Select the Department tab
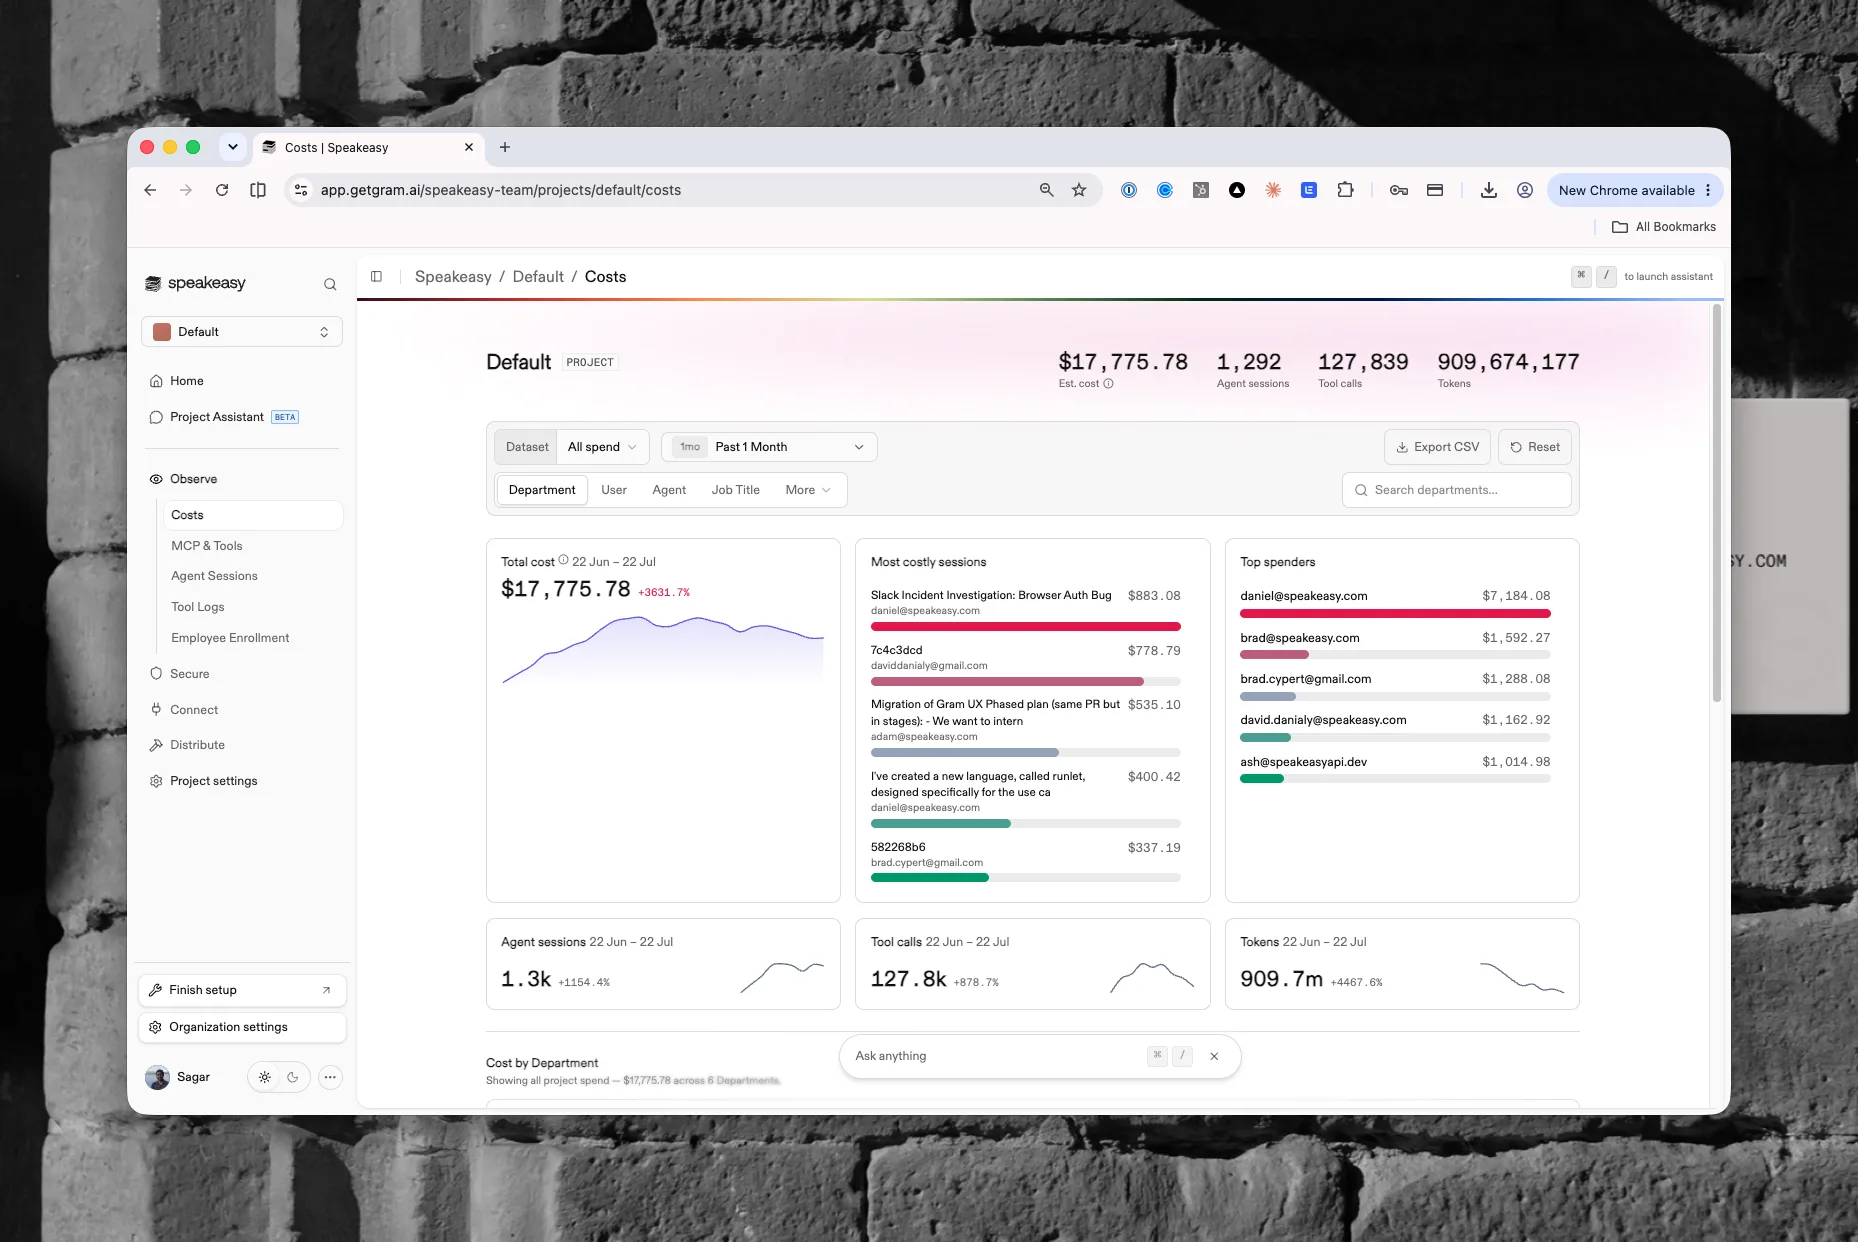This screenshot has height=1242, width=1858. click(542, 490)
